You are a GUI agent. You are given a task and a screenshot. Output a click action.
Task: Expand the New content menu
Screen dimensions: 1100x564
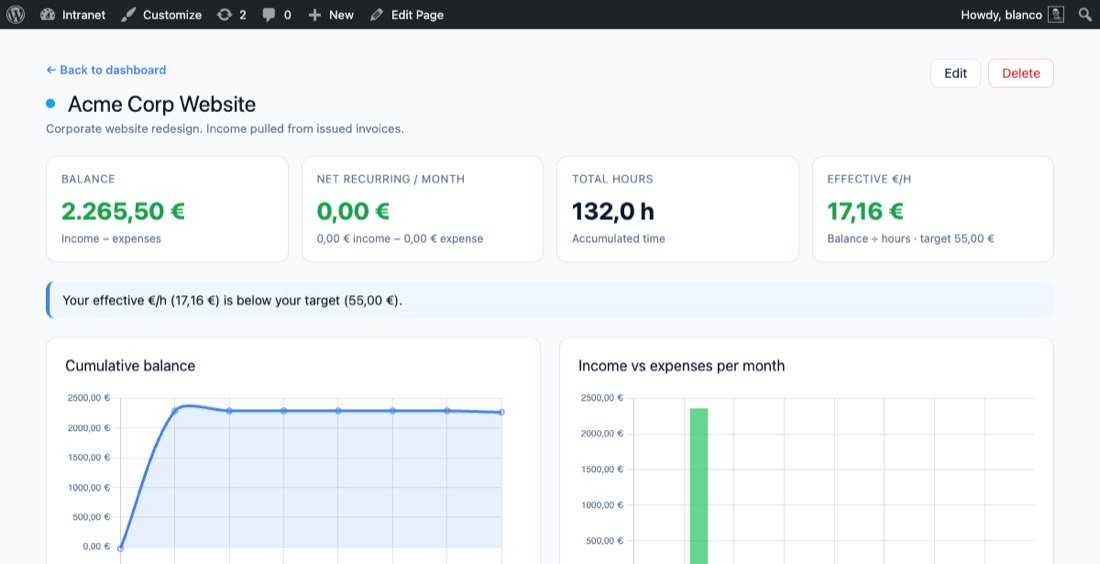click(x=331, y=15)
